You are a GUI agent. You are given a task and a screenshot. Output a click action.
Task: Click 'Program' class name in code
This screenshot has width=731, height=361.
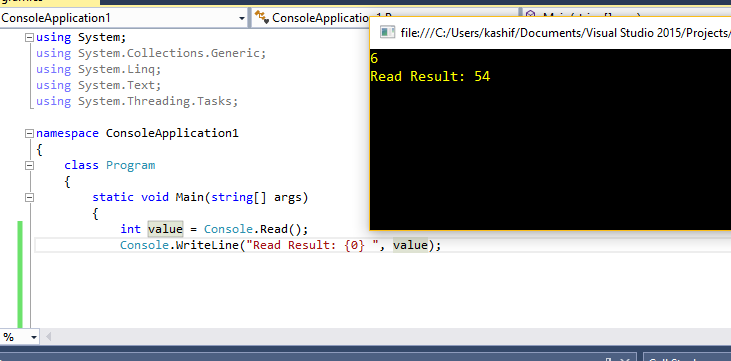tap(131, 165)
